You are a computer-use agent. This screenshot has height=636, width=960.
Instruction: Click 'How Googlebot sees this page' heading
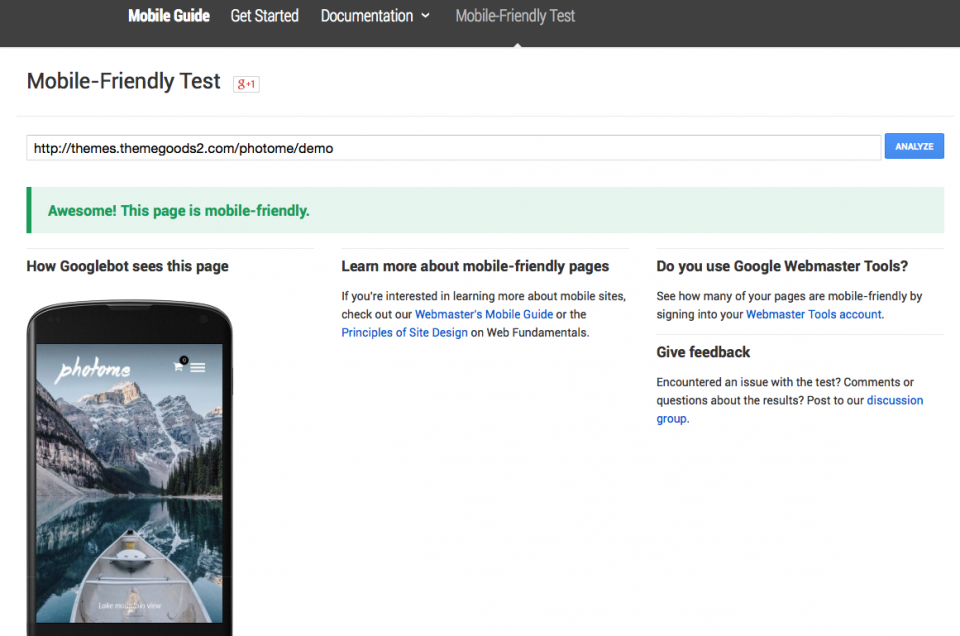pos(127,266)
